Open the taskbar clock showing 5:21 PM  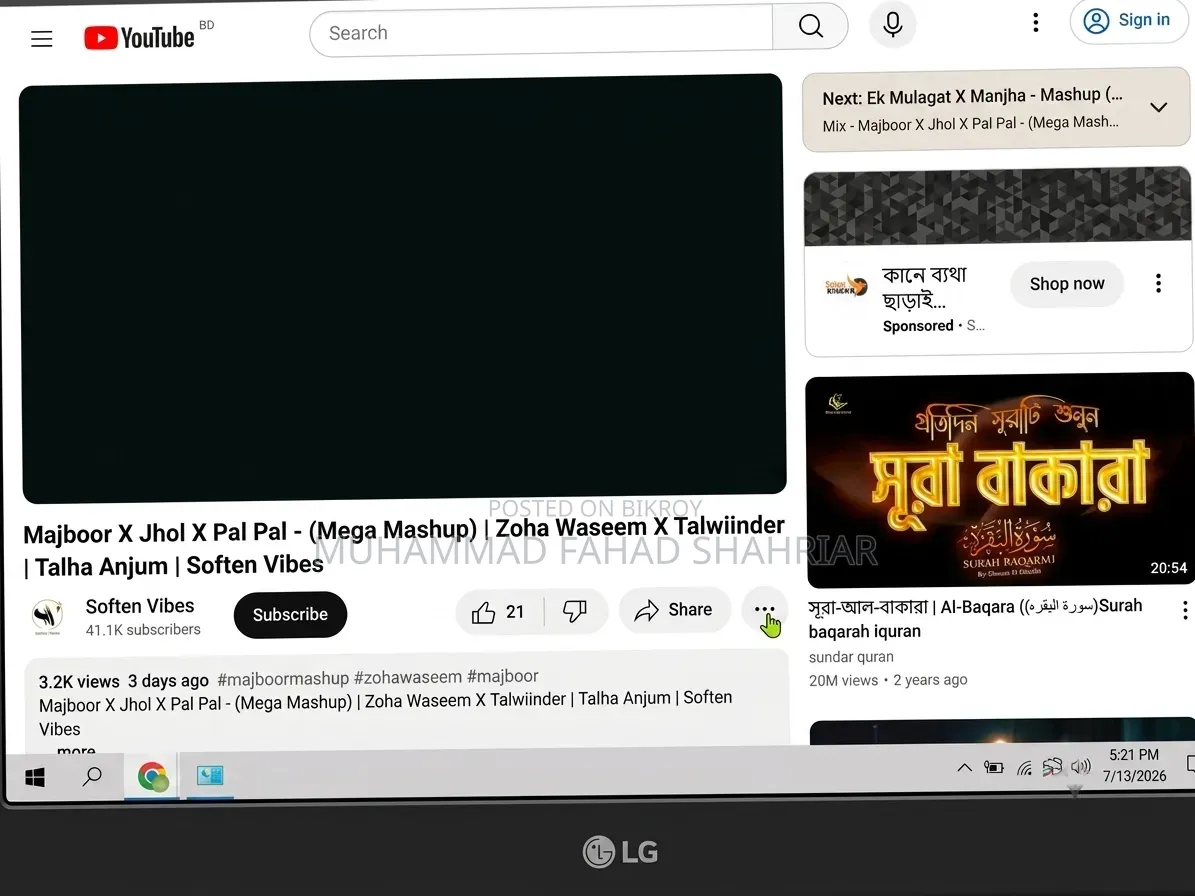(1134, 765)
